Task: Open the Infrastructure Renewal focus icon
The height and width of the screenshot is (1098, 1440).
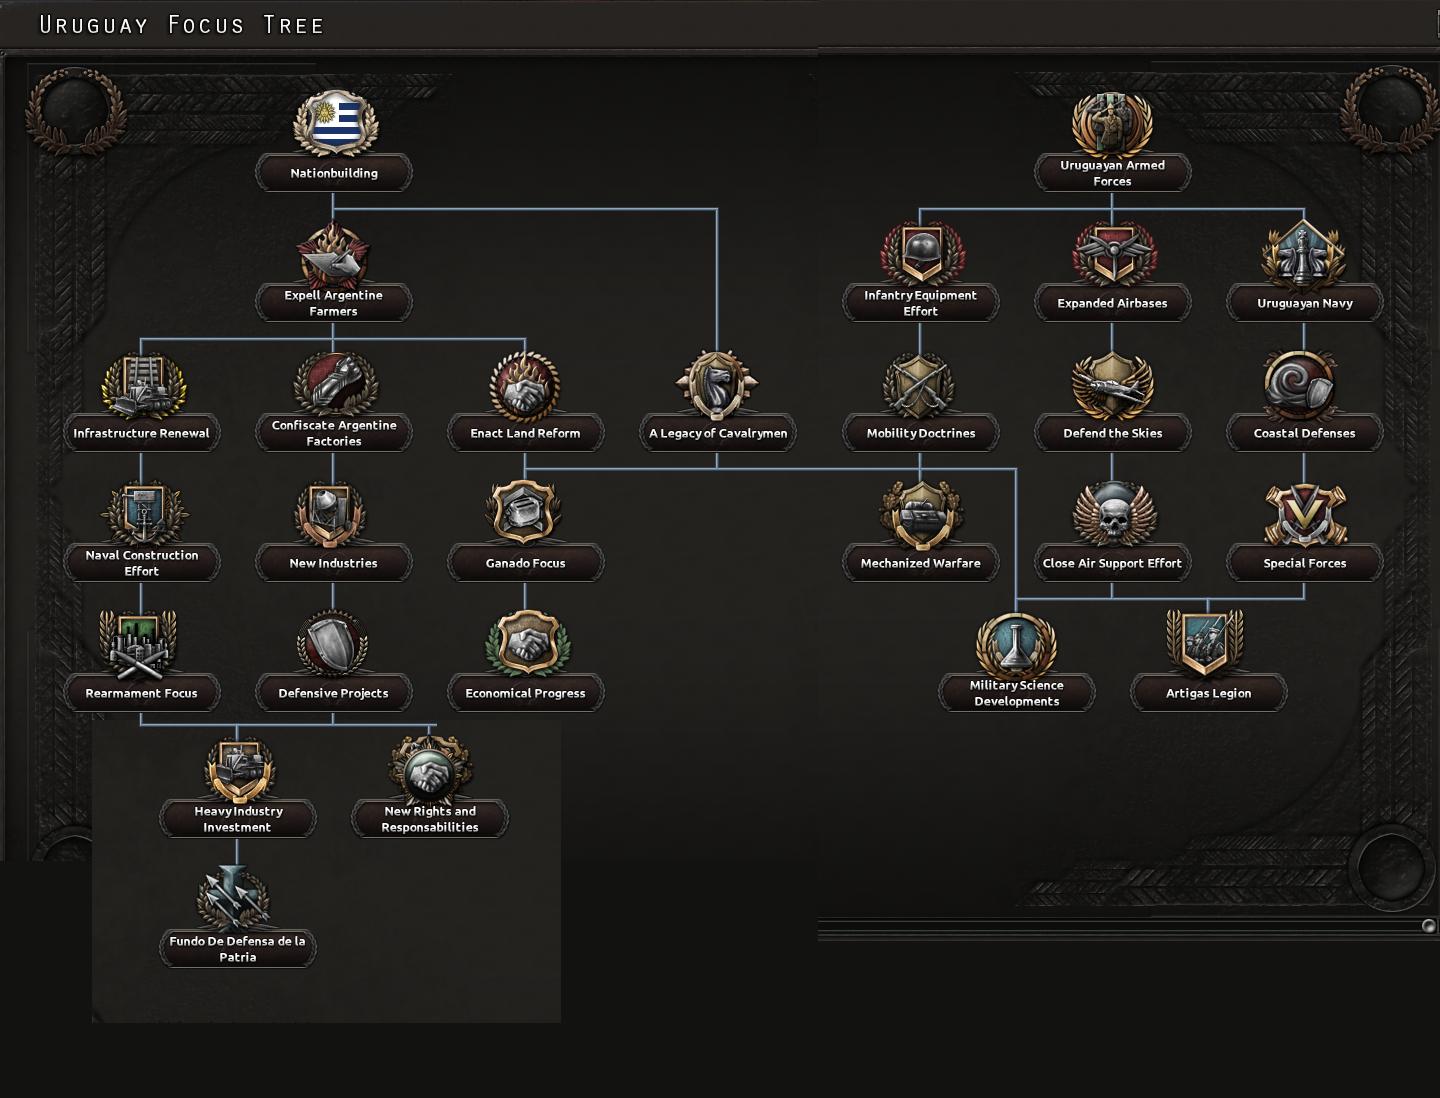Action: (143, 386)
